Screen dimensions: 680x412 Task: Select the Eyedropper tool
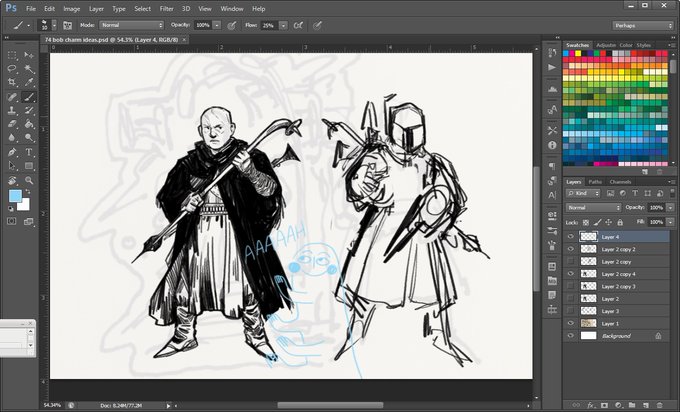pyautogui.click(x=29, y=82)
